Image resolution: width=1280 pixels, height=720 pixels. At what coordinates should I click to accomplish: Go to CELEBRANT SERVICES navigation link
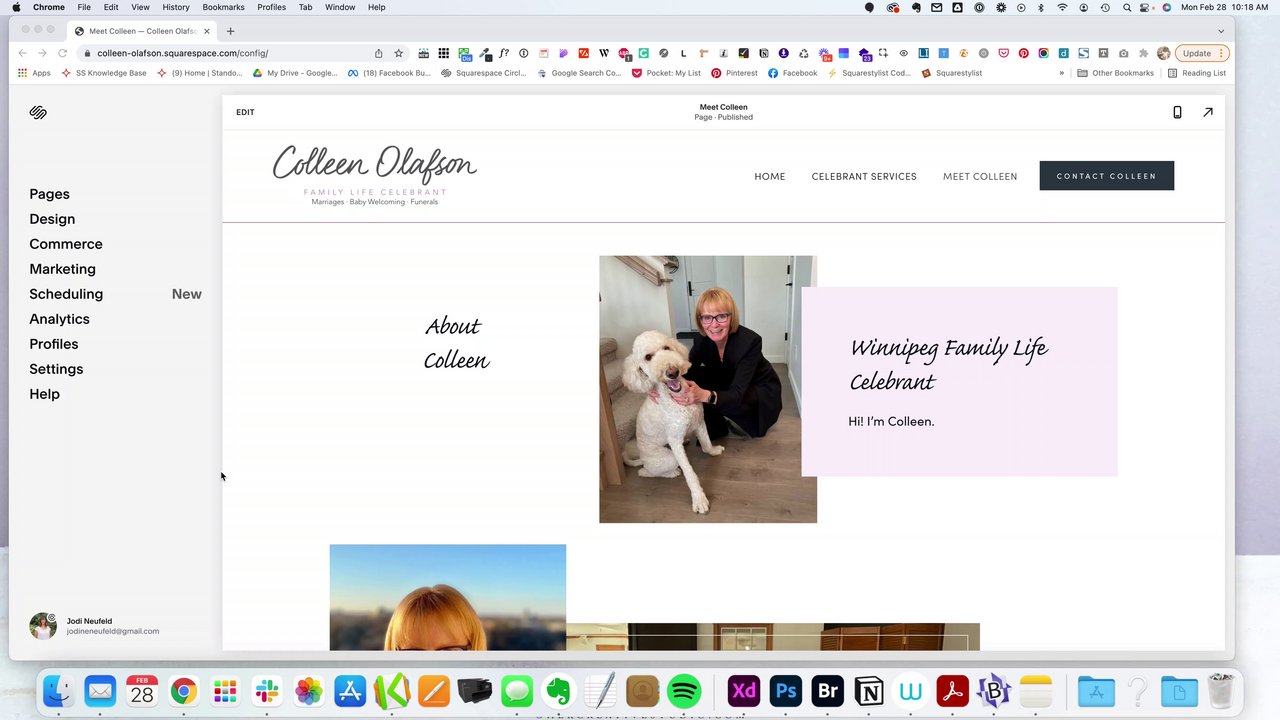864,176
